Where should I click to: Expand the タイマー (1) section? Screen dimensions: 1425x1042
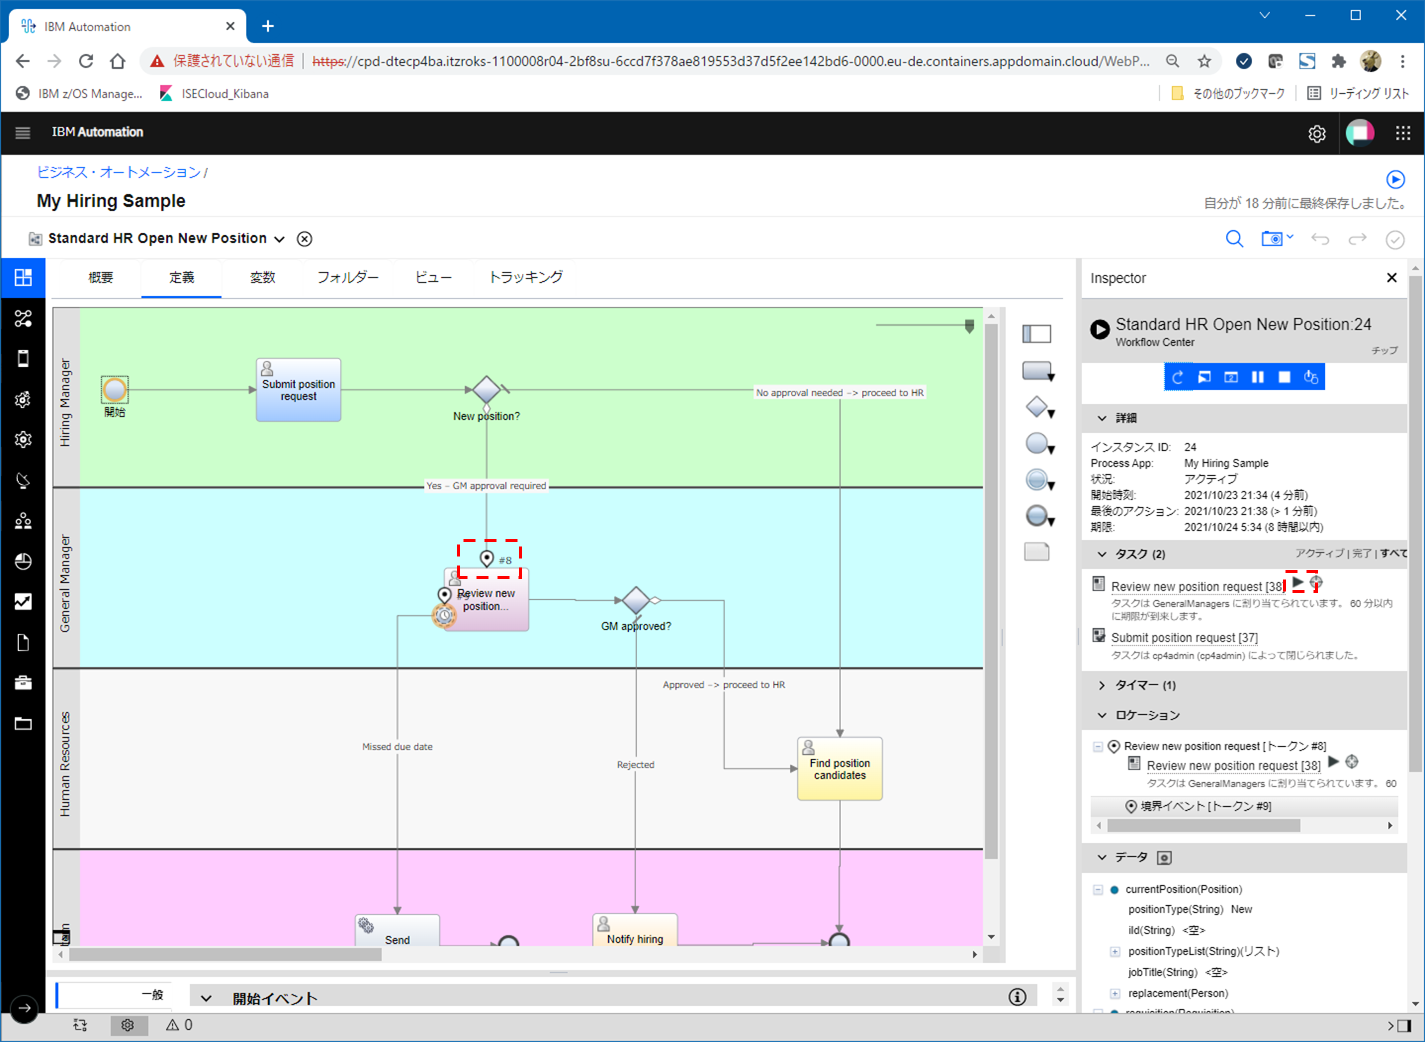(1102, 686)
